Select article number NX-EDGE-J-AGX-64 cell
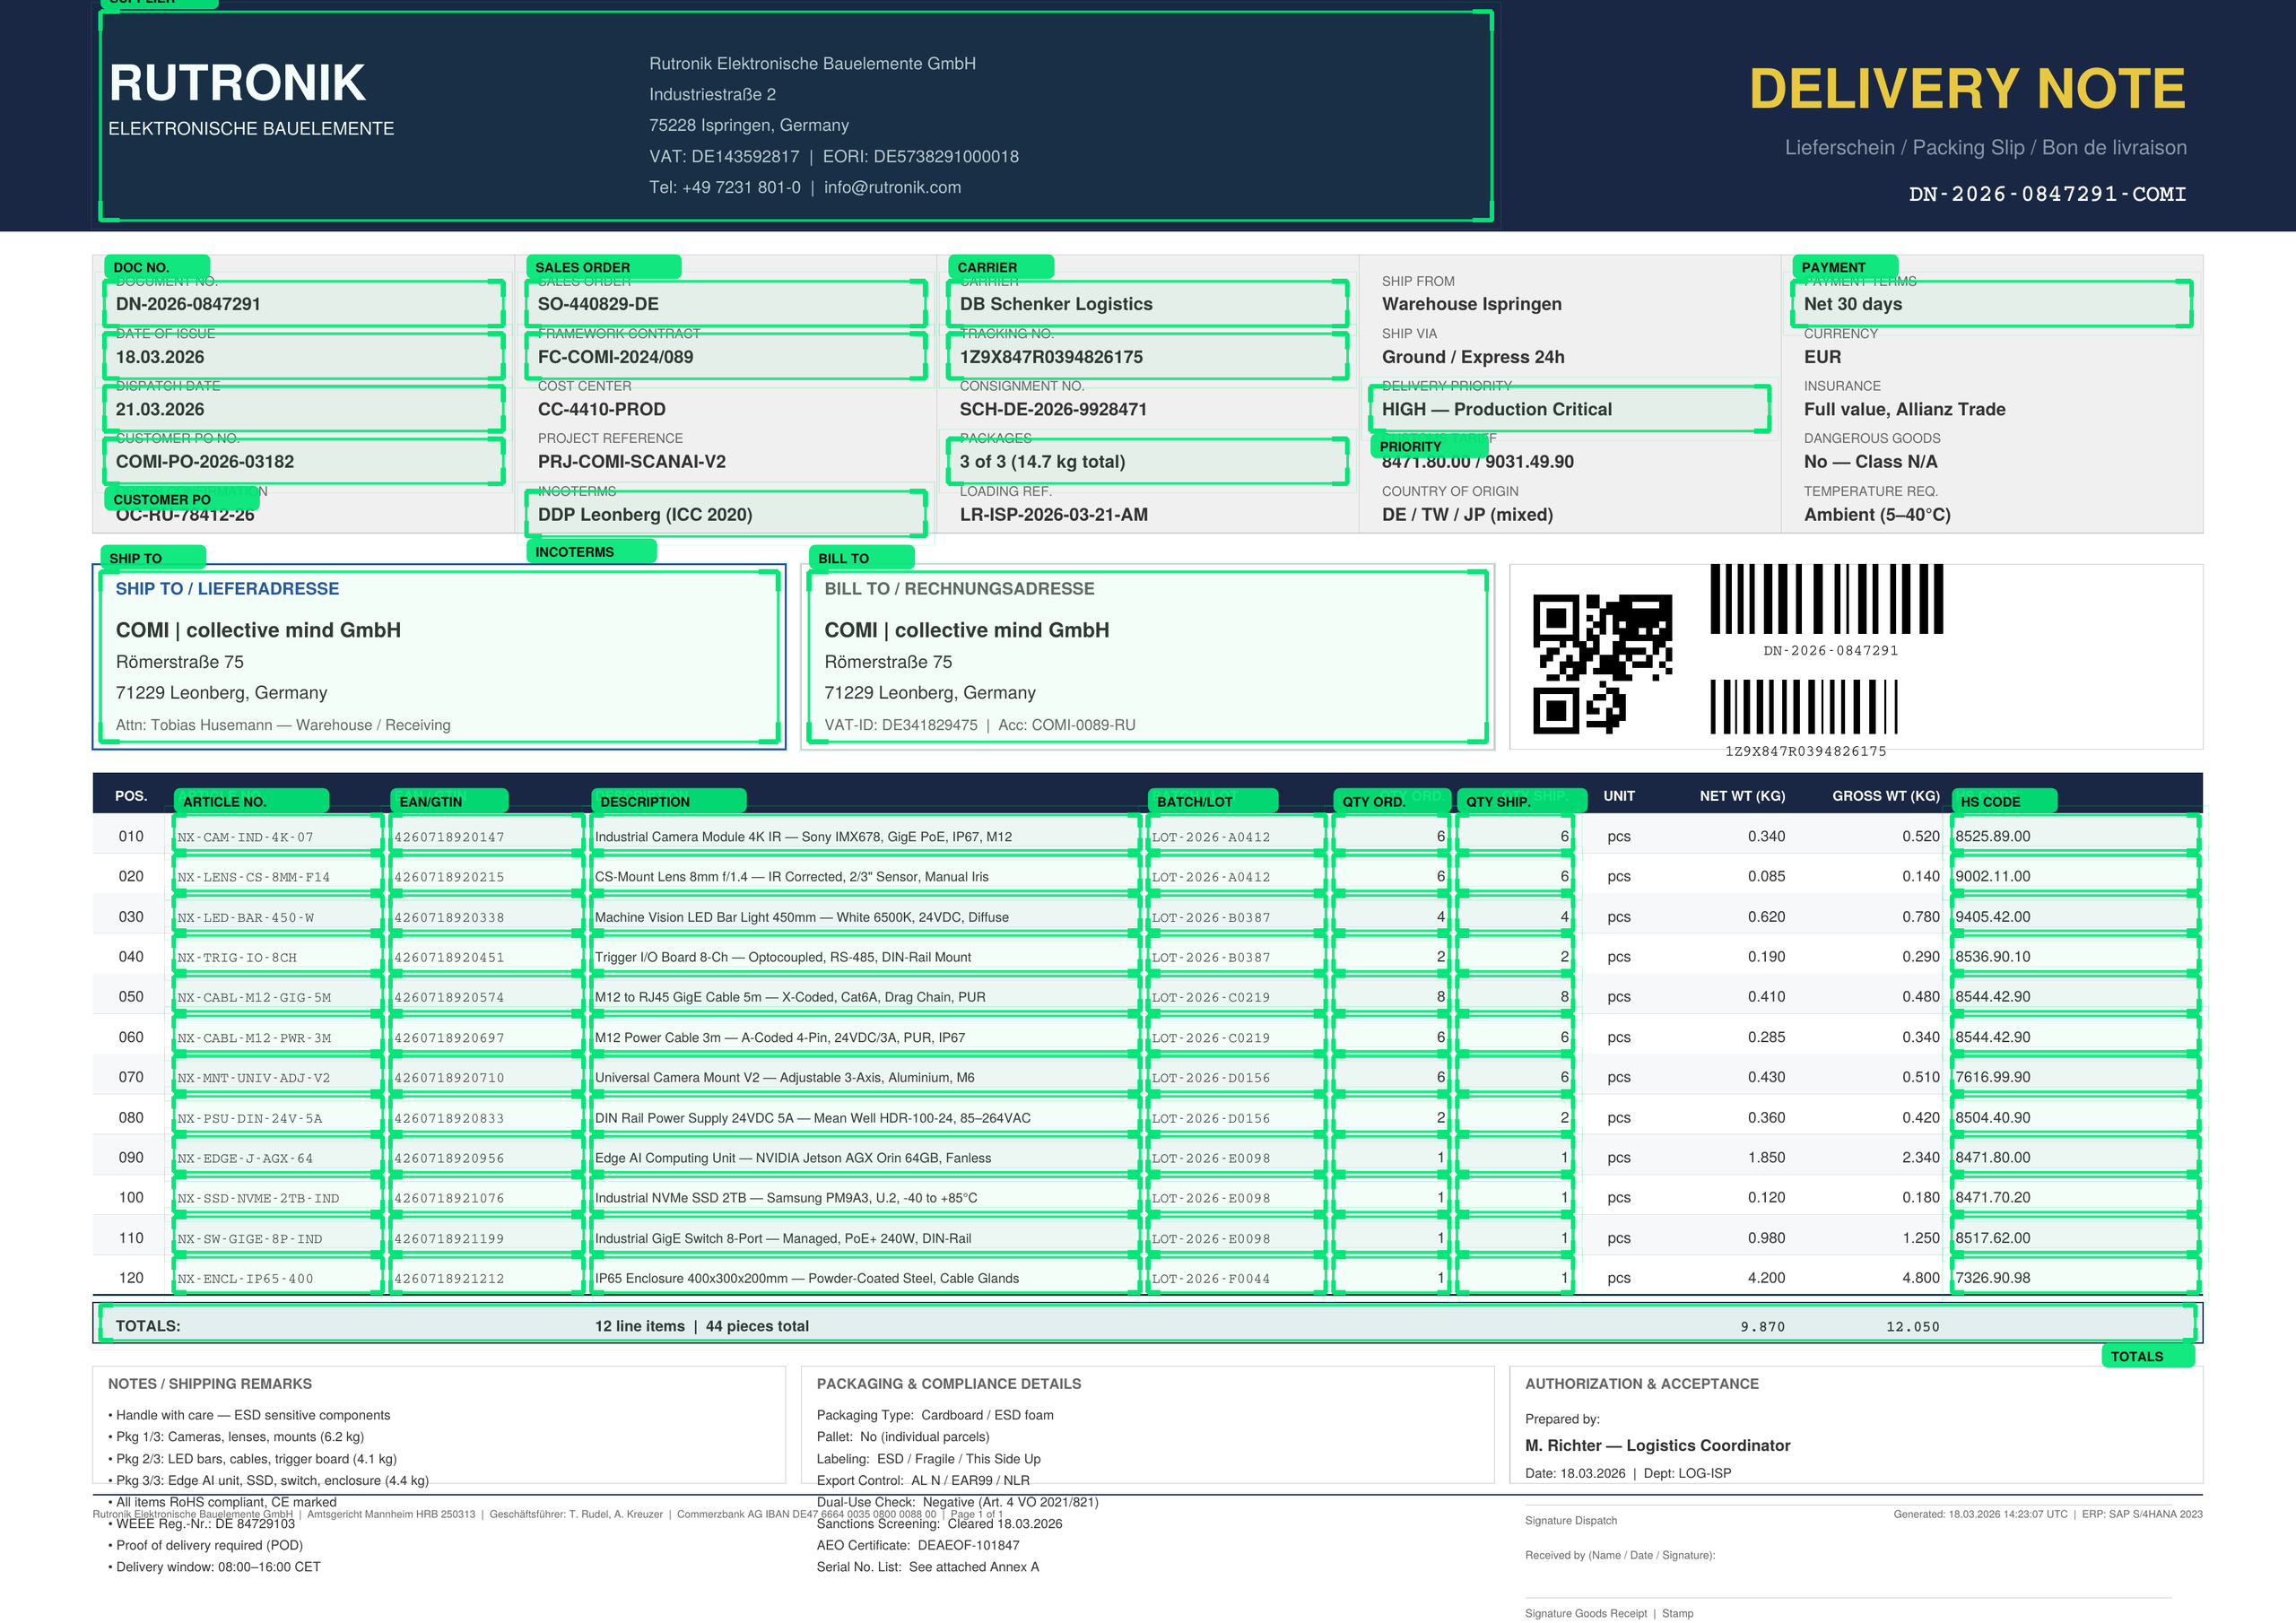This screenshot has width=2296, height=1623. [x=277, y=1158]
